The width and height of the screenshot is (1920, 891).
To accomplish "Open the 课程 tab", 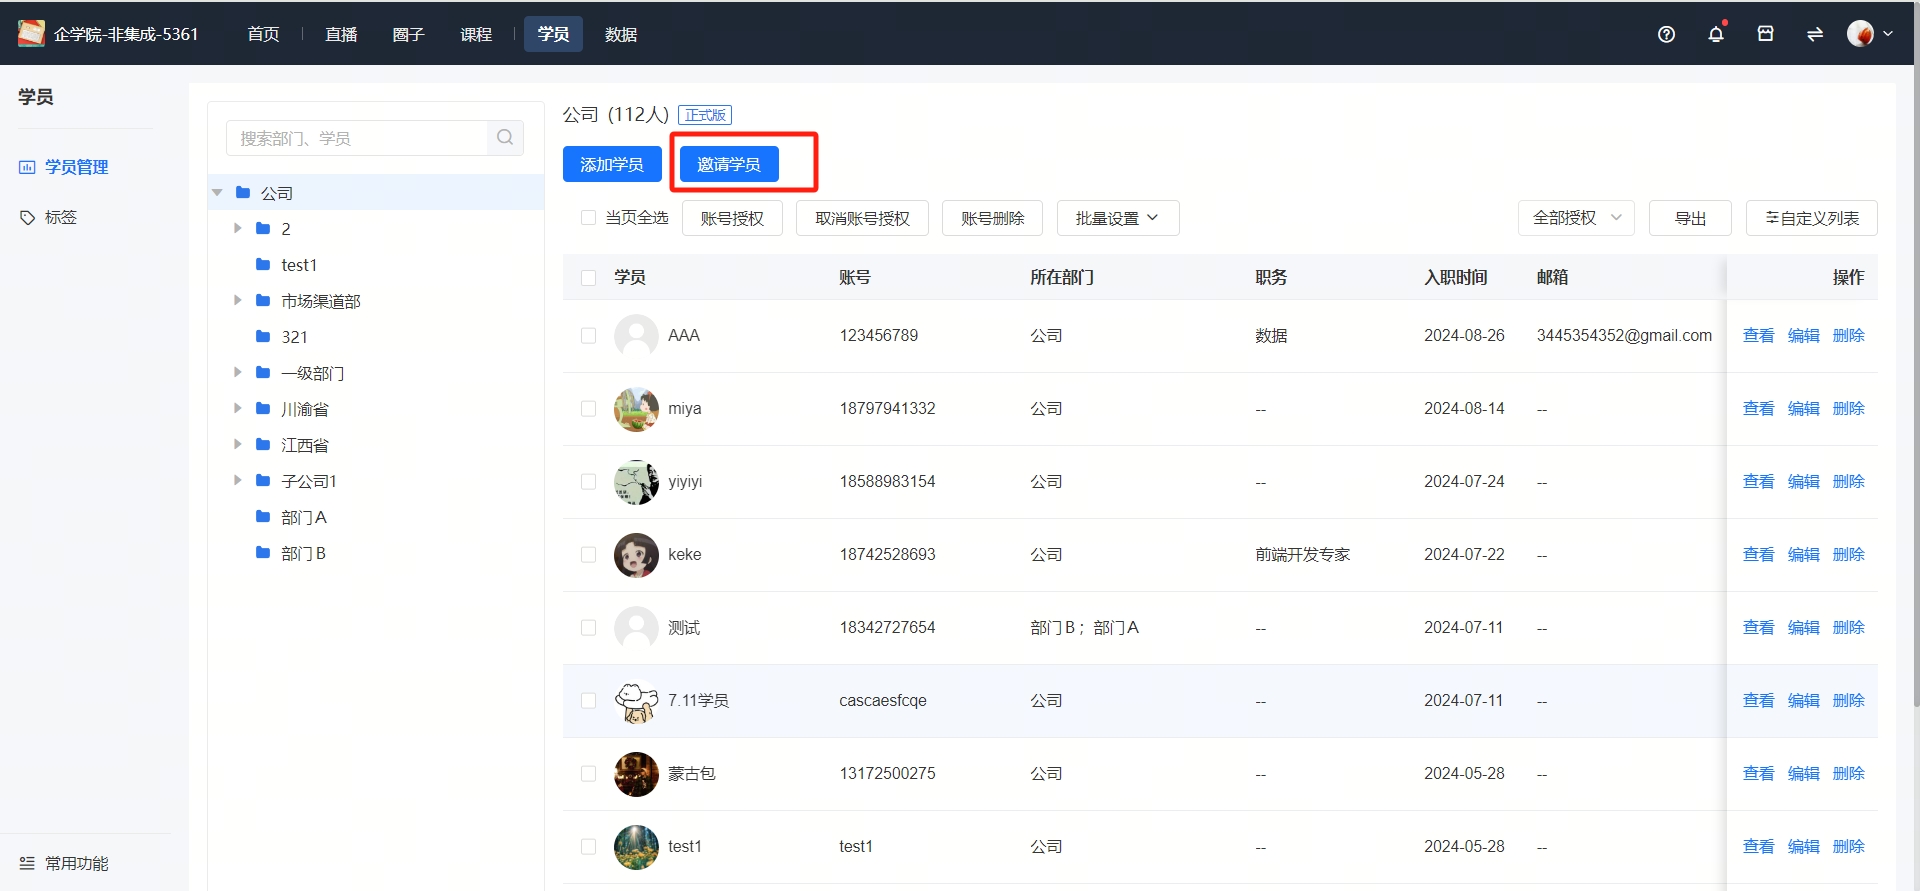I will point(476,34).
